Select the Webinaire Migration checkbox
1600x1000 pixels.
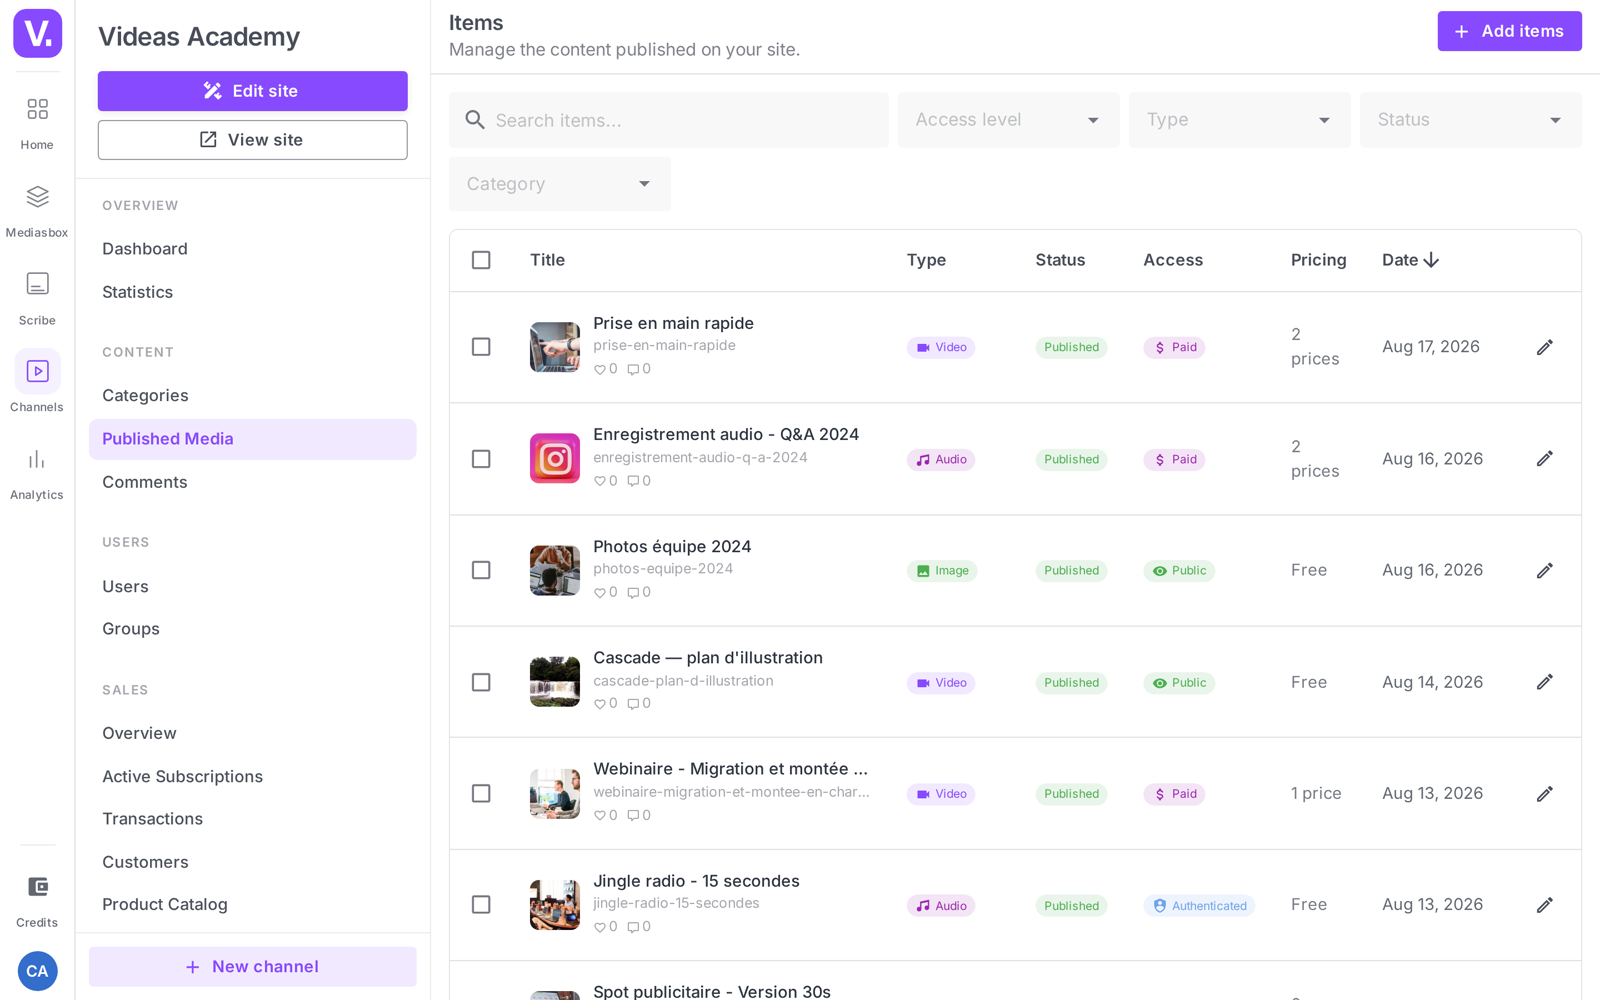(x=481, y=794)
